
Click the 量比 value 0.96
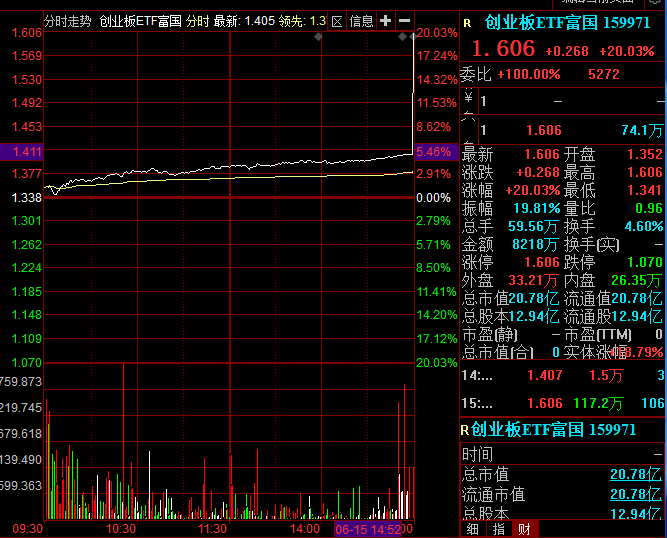[x=649, y=208]
